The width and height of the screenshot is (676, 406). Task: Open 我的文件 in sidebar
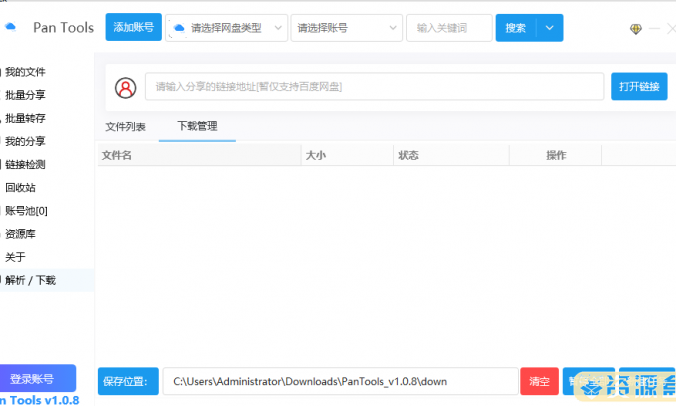[25, 72]
